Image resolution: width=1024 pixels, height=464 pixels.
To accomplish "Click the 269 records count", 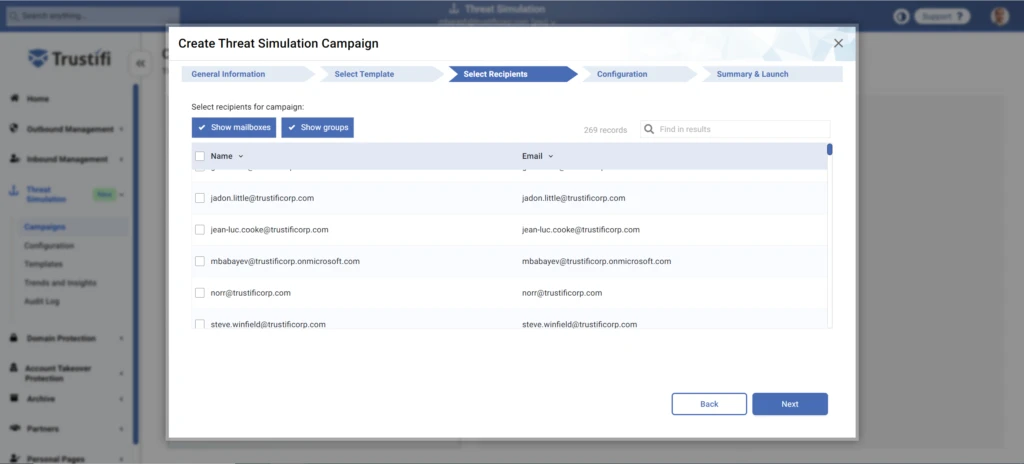I will pyautogui.click(x=605, y=130).
